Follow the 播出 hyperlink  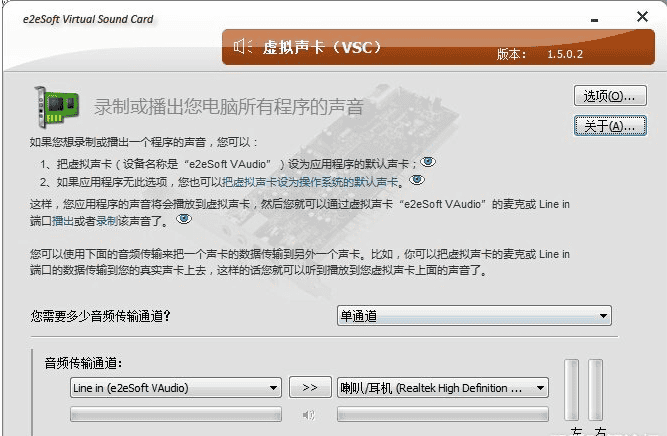coord(62,220)
